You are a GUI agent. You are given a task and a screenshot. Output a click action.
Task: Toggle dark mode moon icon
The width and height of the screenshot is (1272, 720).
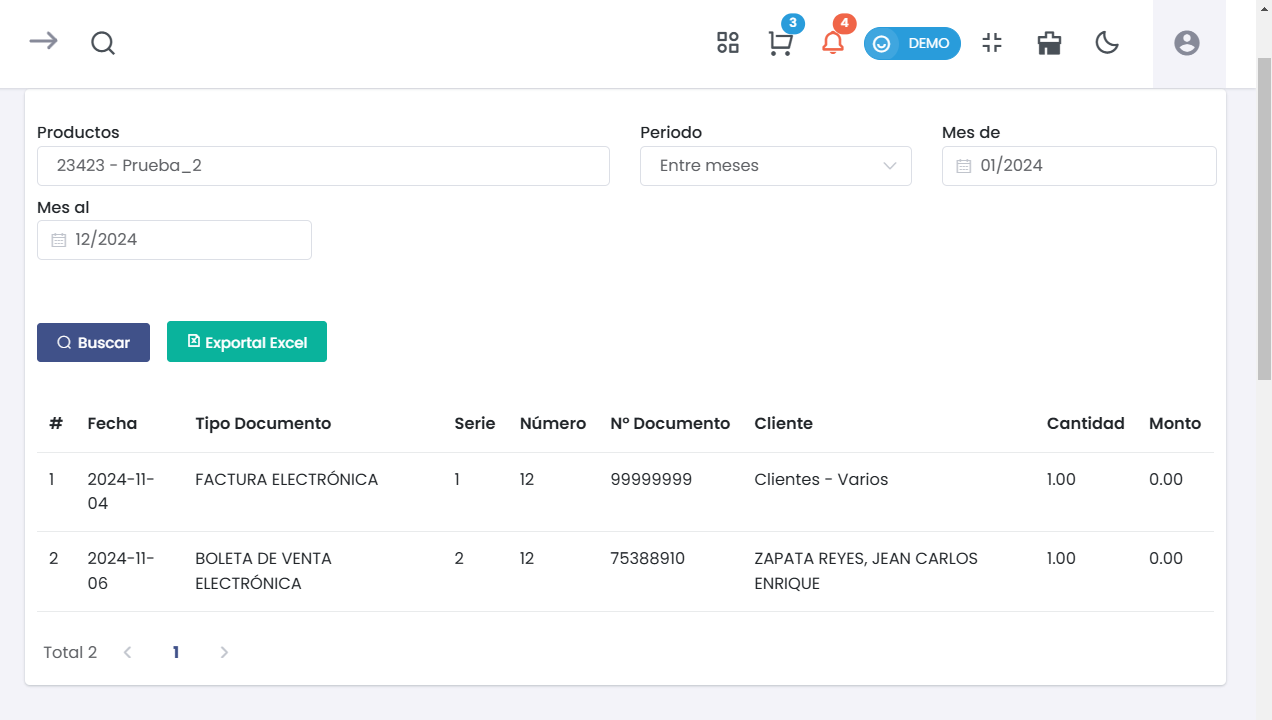tap(1107, 43)
